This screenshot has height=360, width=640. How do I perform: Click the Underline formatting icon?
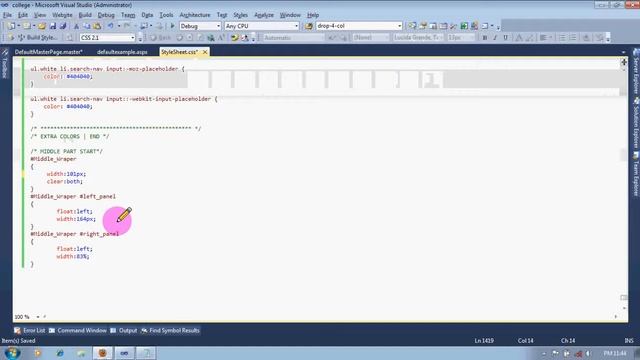coord(505,38)
